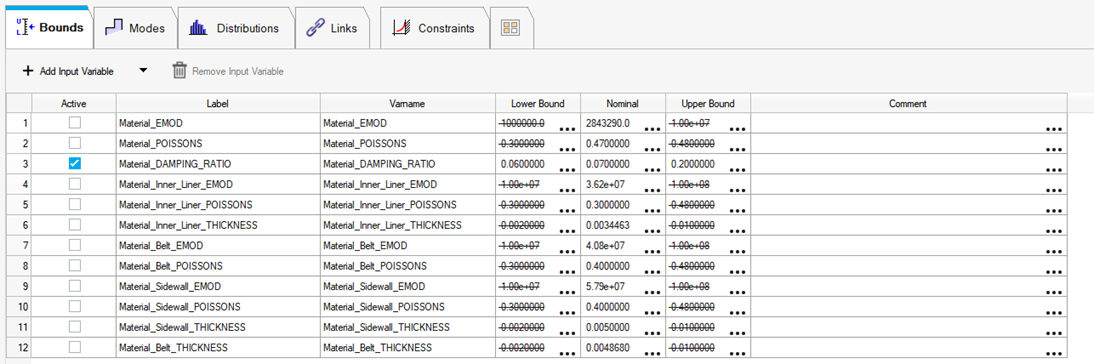Click the Upper Bound column header

(x=707, y=103)
